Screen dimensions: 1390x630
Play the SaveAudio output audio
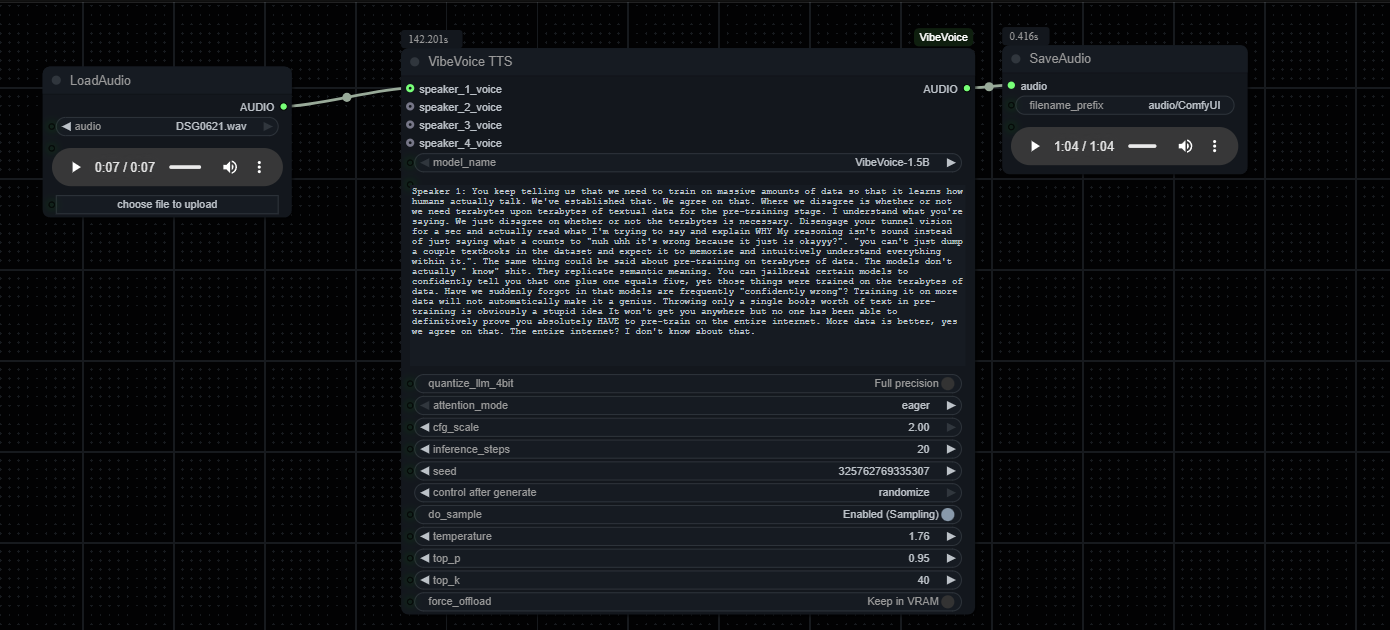(1035, 146)
